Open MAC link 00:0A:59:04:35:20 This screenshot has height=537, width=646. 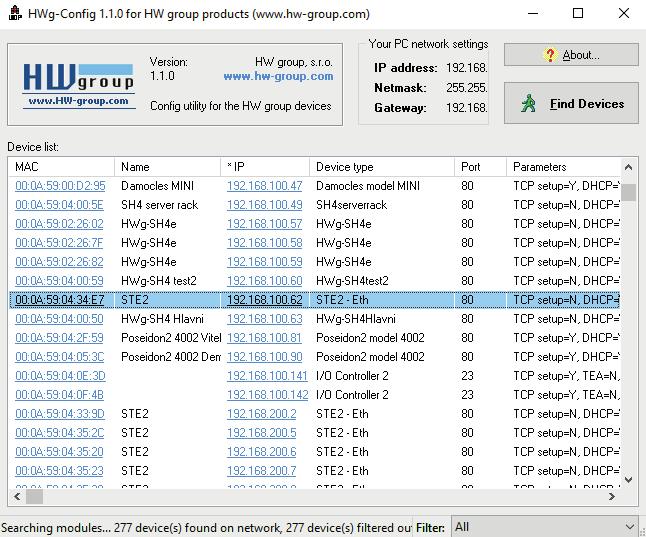[x=59, y=451]
